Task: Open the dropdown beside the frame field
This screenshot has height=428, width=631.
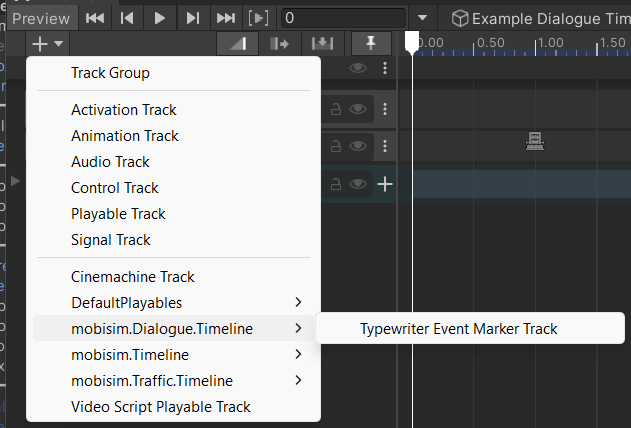Action: tap(422, 18)
